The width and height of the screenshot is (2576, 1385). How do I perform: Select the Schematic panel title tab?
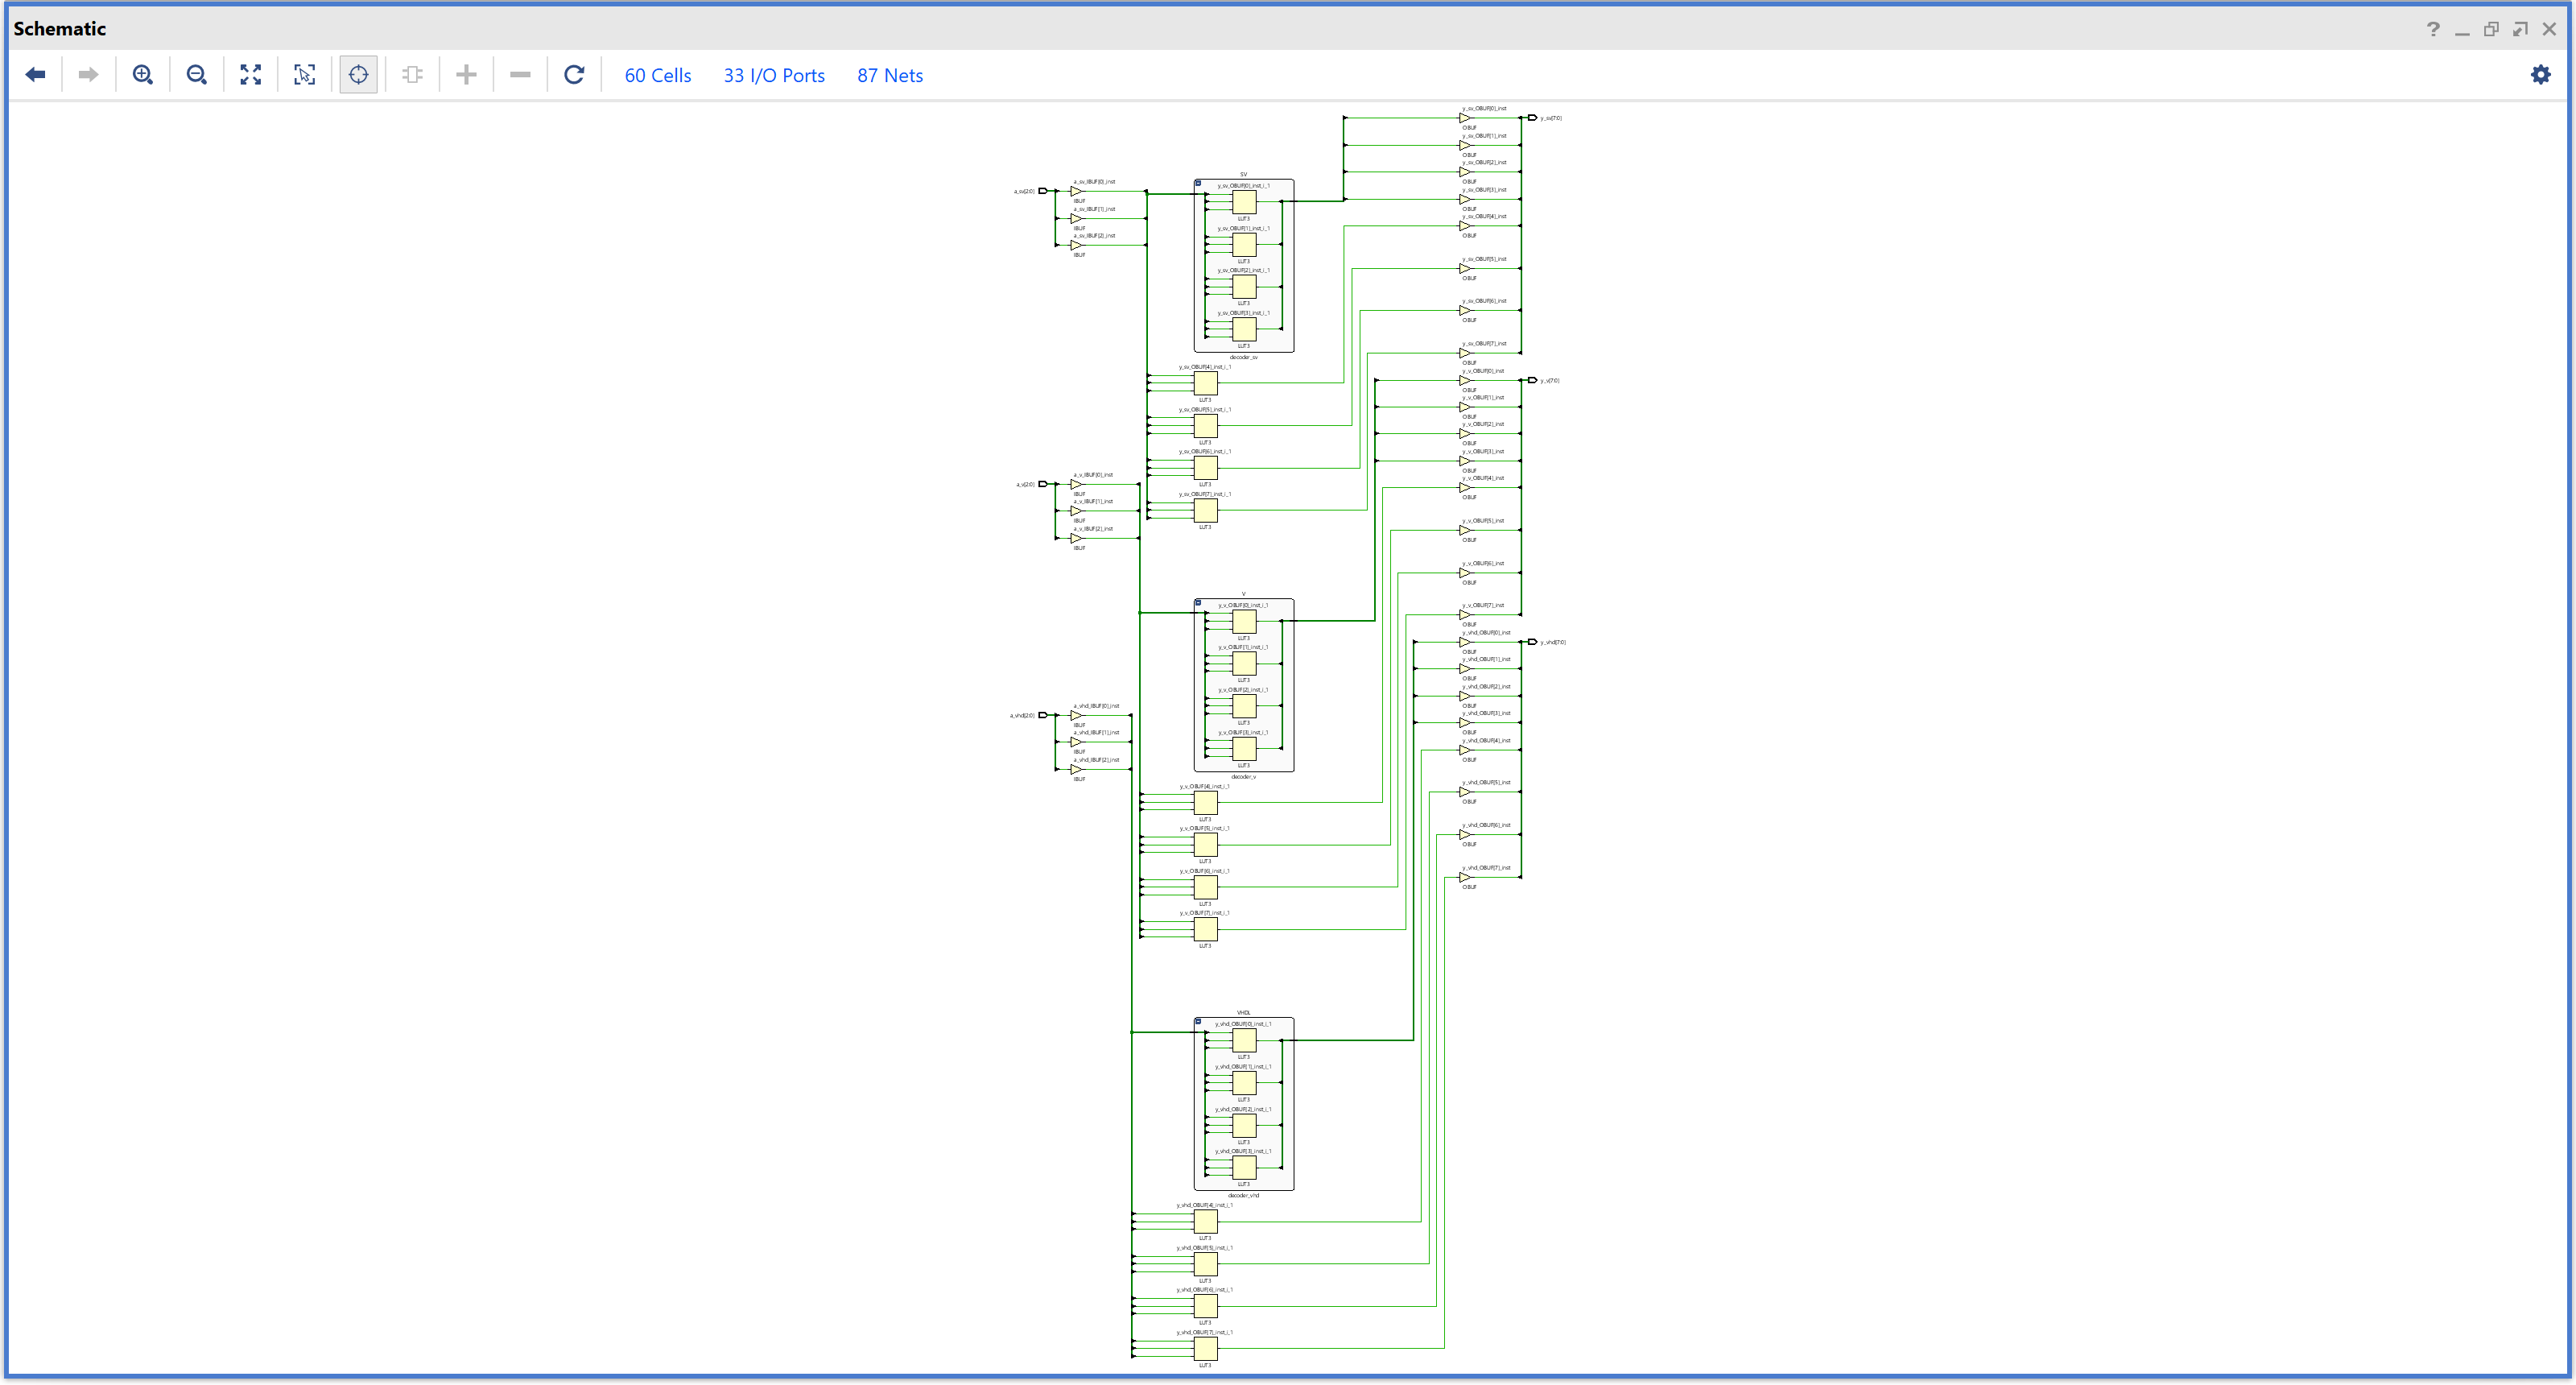(x=60, y=29)
